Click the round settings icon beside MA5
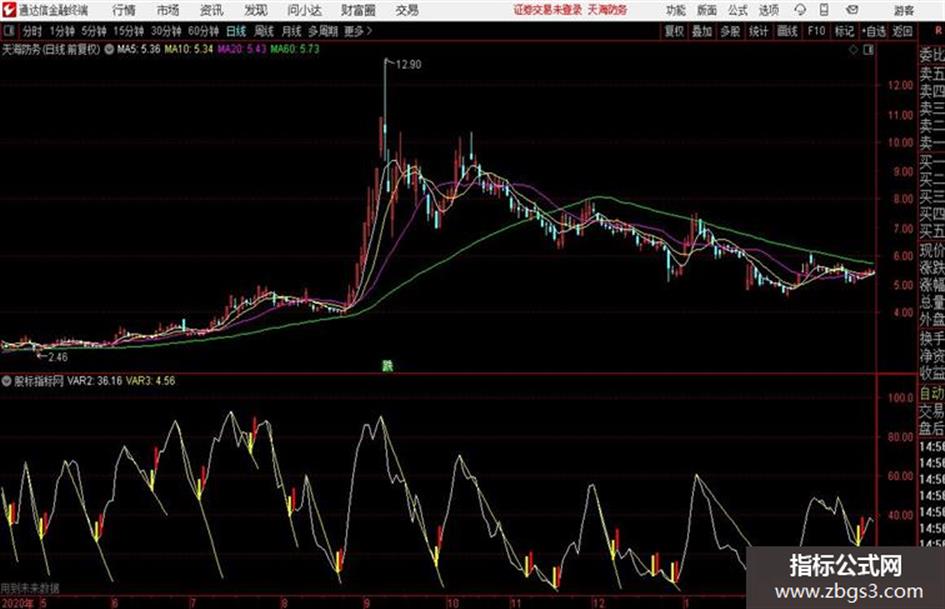This screenshot has height=609, width=945. pos(109,49)
